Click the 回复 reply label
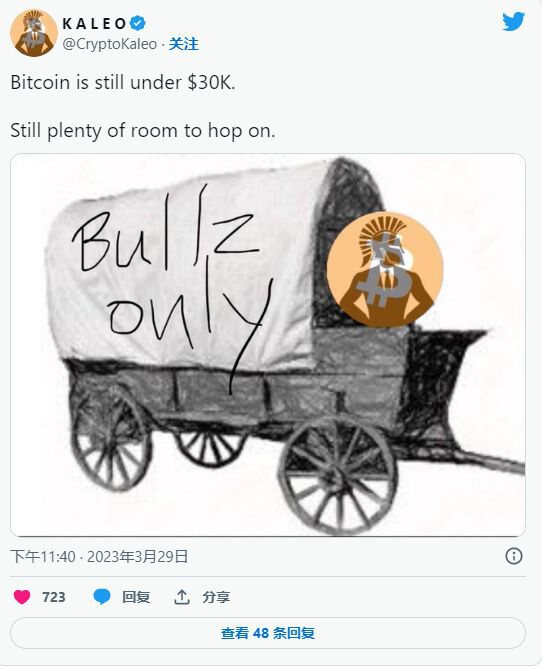This screenshot has height=666, width=542. 136,597
